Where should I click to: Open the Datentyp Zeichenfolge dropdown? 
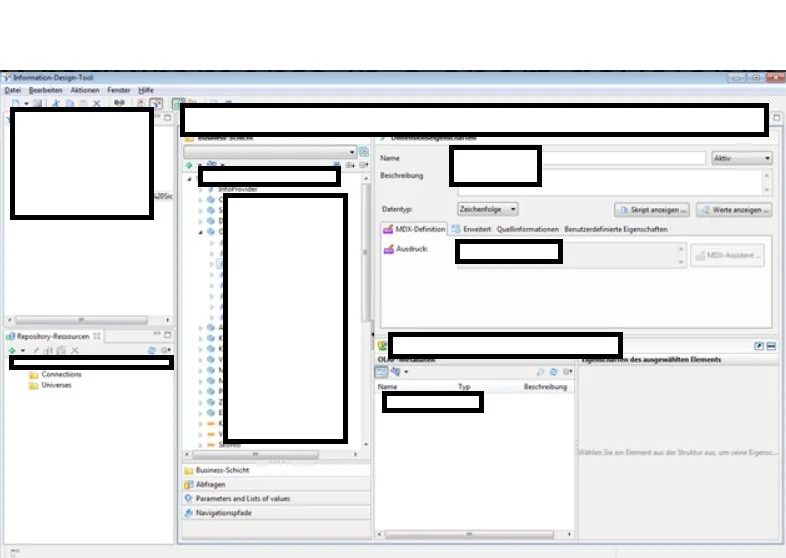pyautogui.click(x=488, y=209)
